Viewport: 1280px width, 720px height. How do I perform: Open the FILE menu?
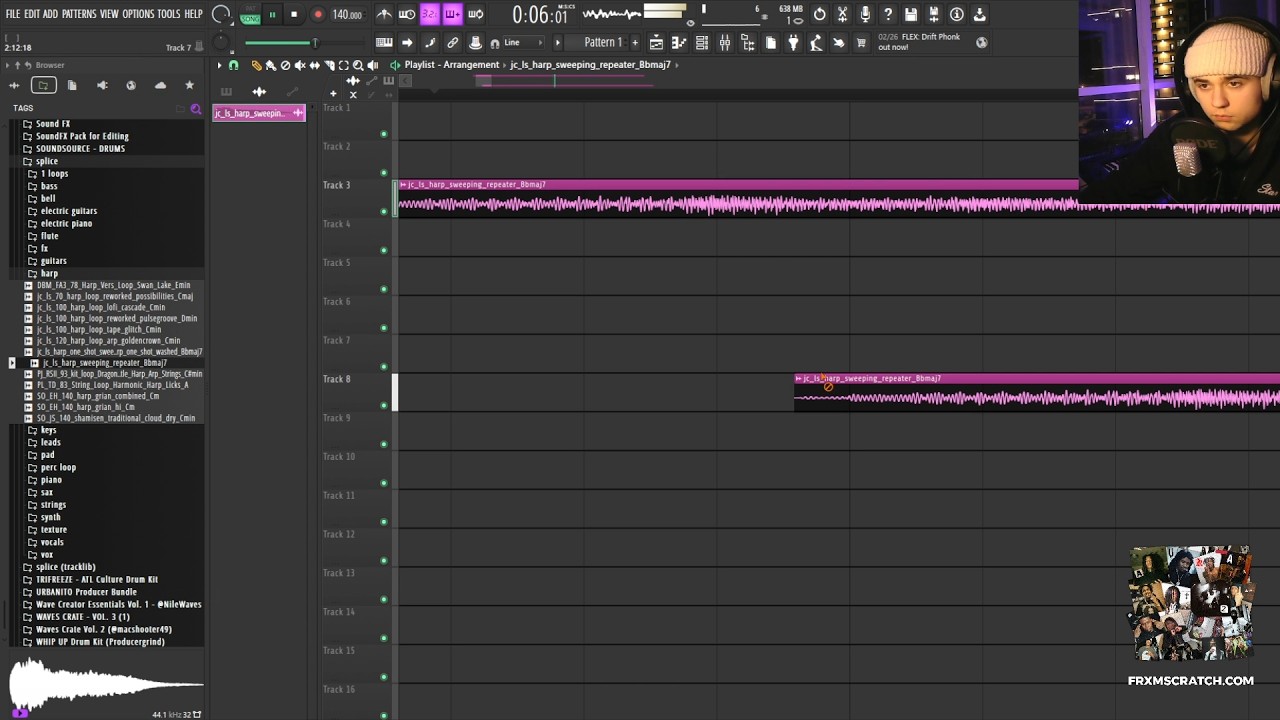click(13, 14)
